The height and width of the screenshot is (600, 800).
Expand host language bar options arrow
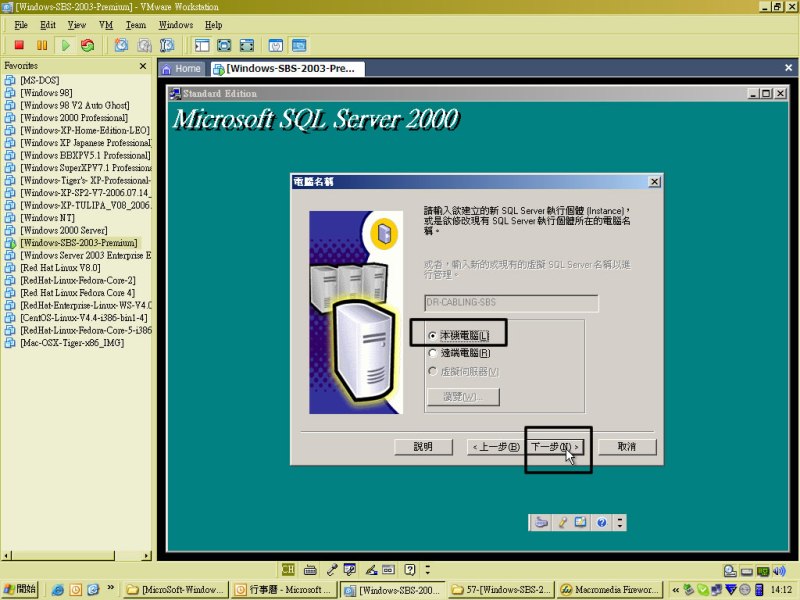(428, 569)
